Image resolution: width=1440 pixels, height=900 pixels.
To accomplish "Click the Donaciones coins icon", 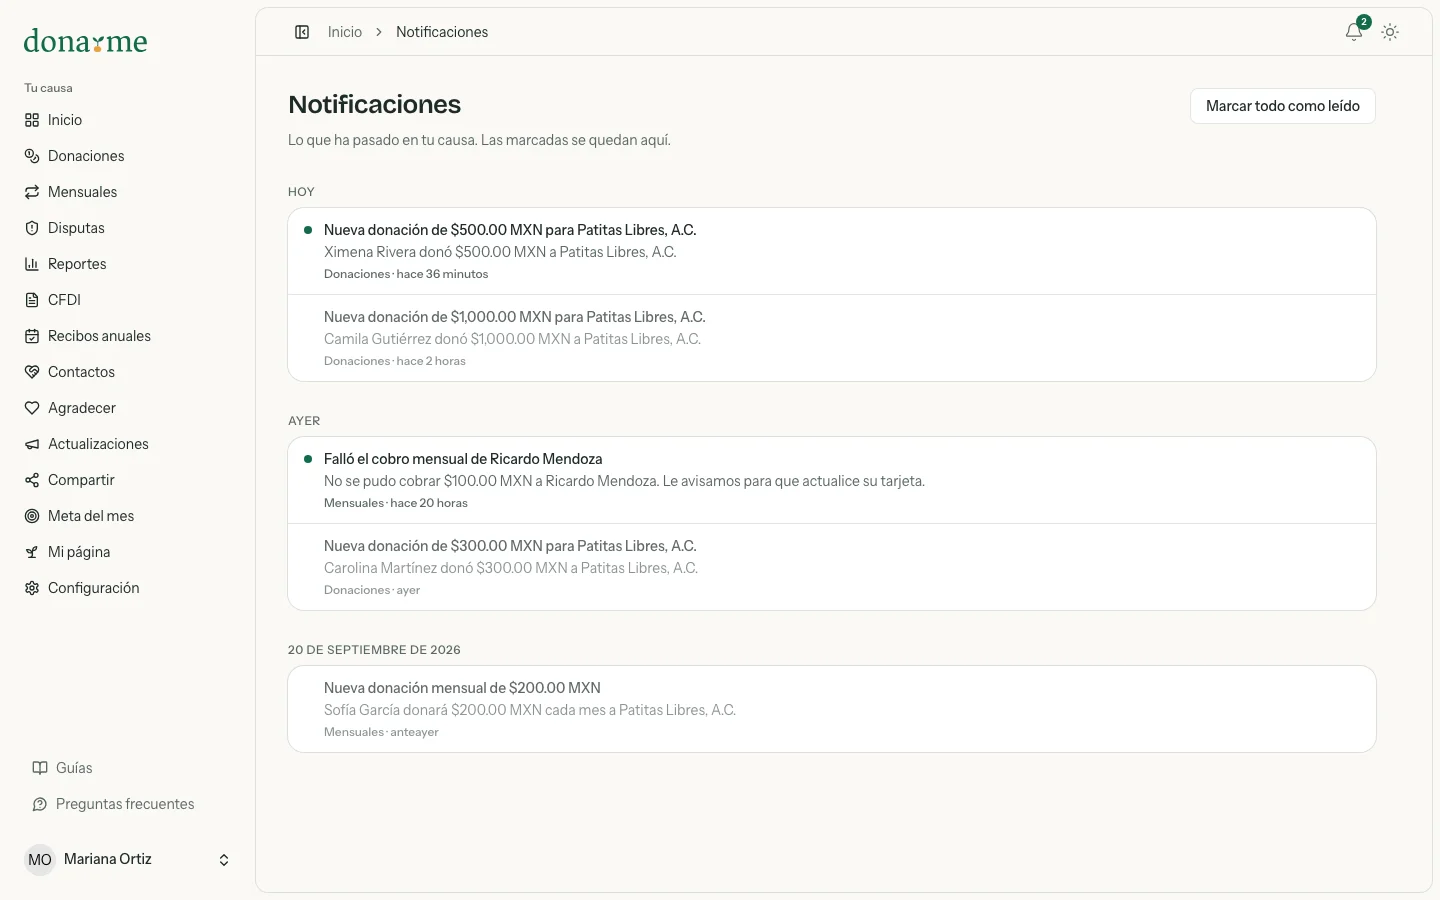I will point(32,156).
